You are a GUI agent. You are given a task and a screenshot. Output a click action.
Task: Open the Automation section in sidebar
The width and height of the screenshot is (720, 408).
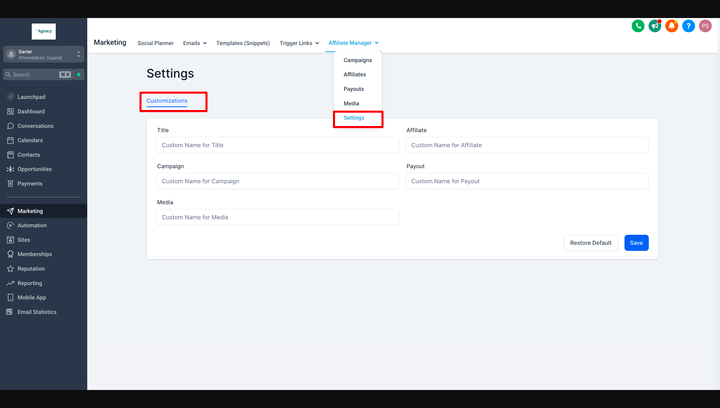(x=32, y=225)
